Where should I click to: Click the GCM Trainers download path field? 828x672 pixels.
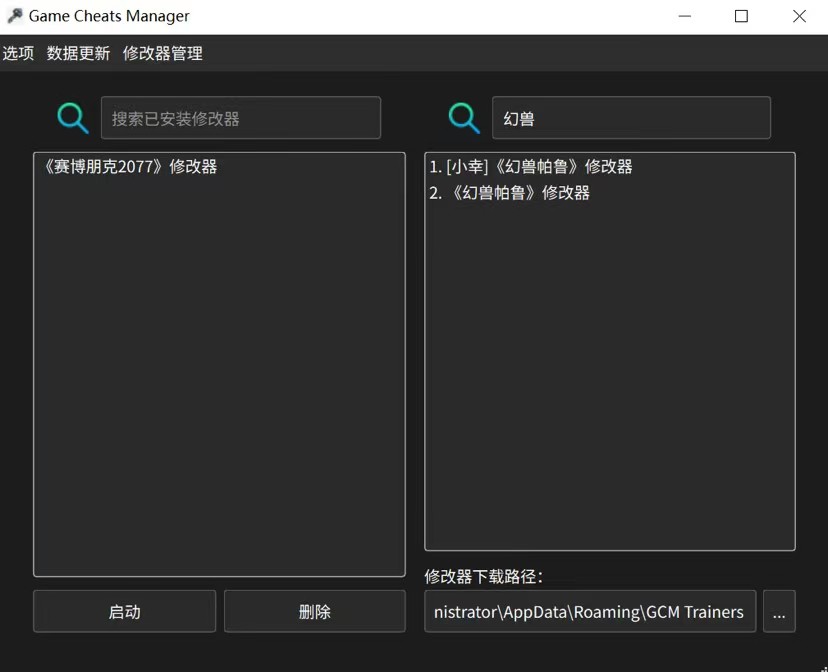coord(589,612)
